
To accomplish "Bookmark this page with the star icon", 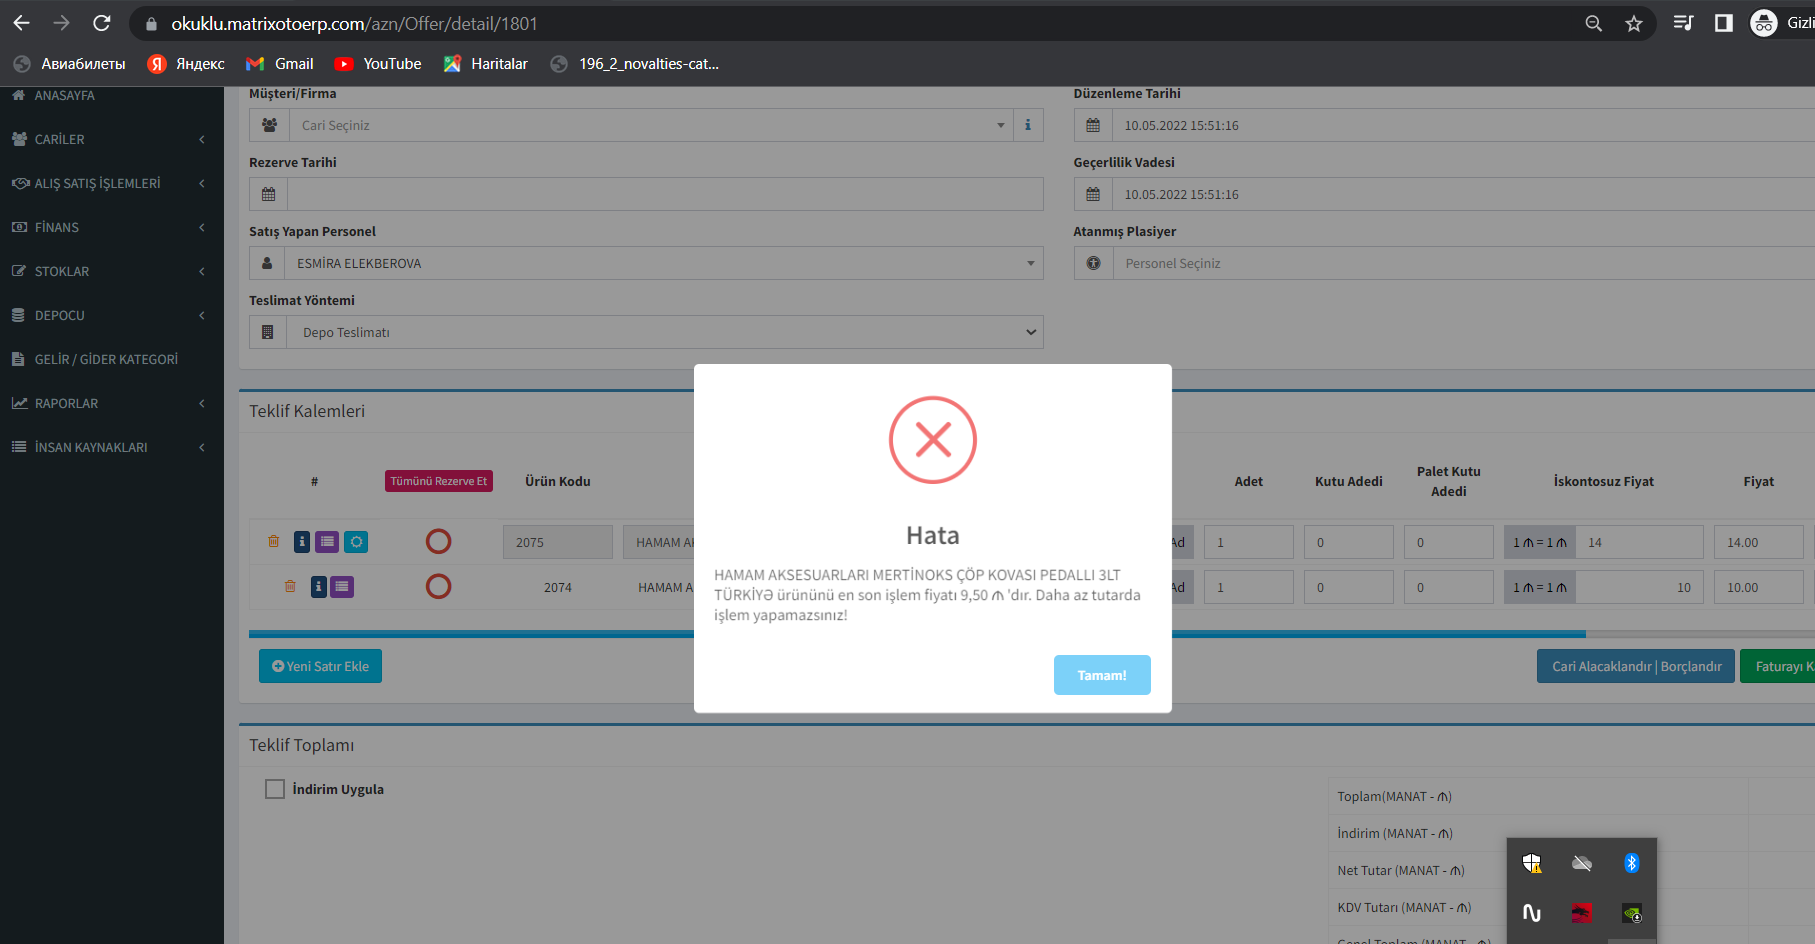I will (1633, 23).
